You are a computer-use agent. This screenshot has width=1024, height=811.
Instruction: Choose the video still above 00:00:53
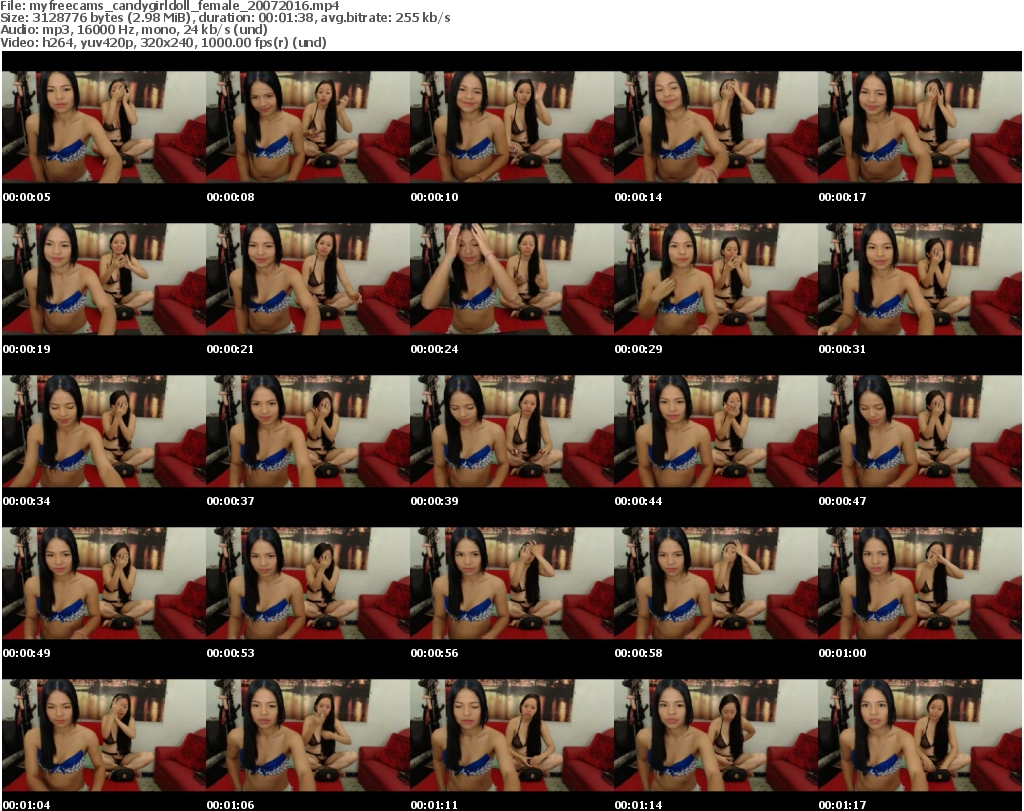click(x=308, y=583)
